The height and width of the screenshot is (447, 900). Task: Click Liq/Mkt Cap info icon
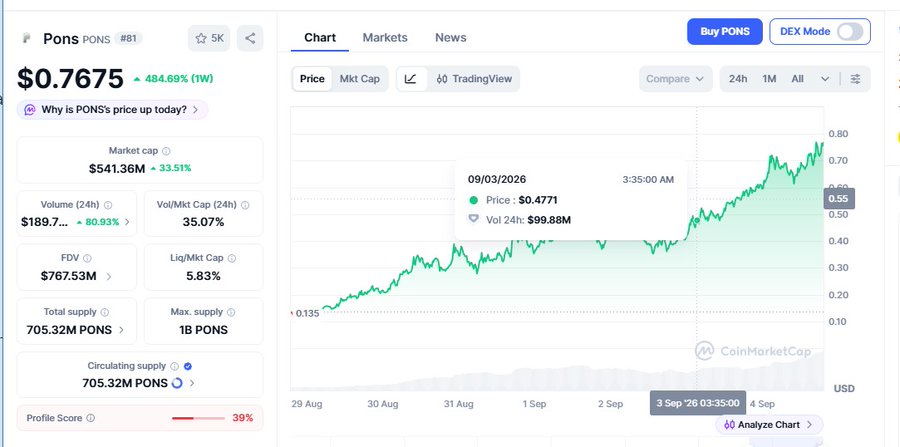232,259
